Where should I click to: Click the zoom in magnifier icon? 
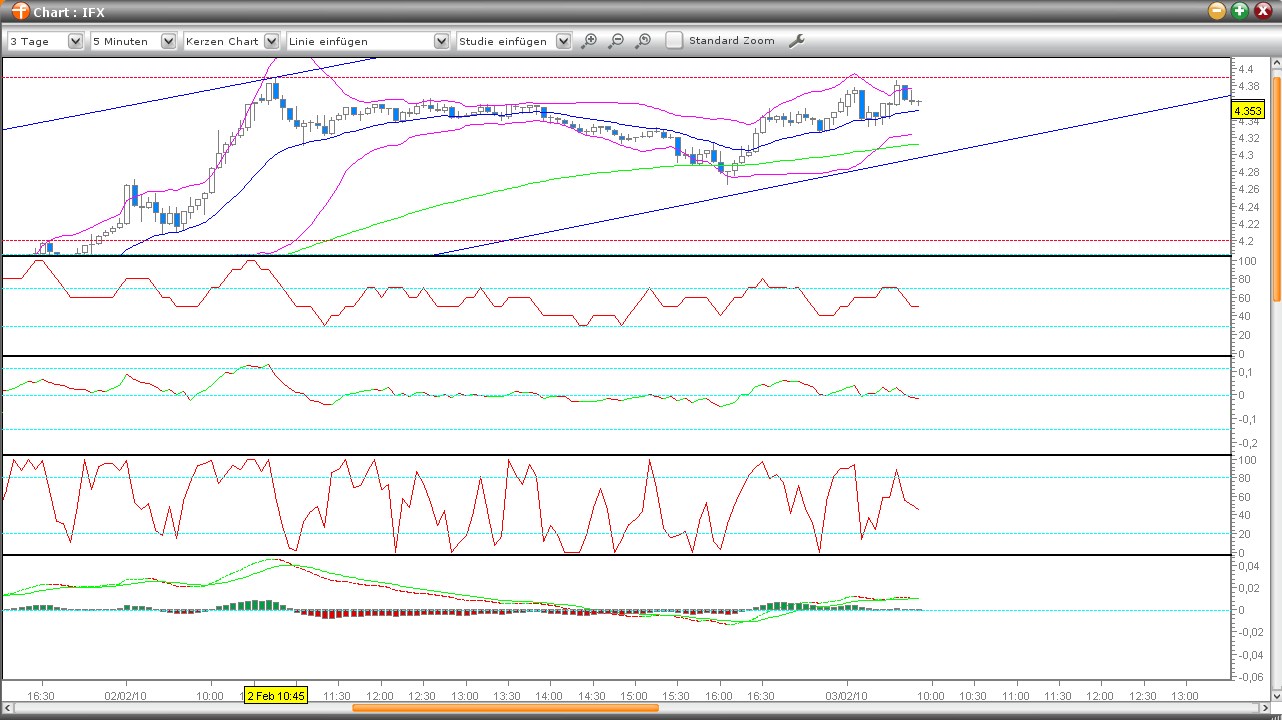[589, 41]
